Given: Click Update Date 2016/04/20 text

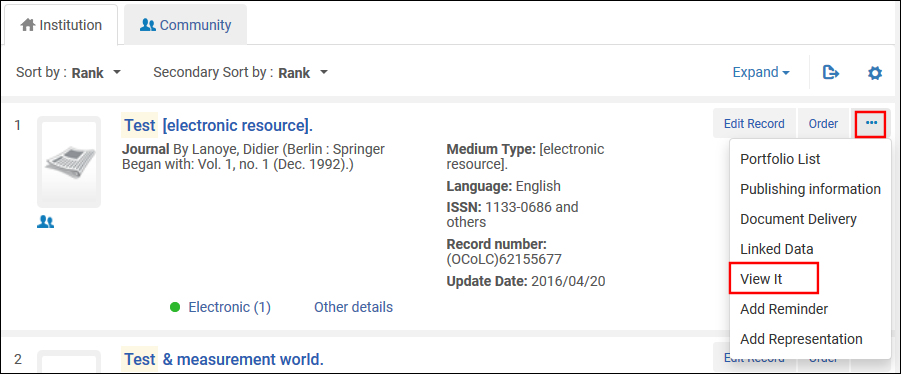Looking at the screenshot, I should 526,282.
